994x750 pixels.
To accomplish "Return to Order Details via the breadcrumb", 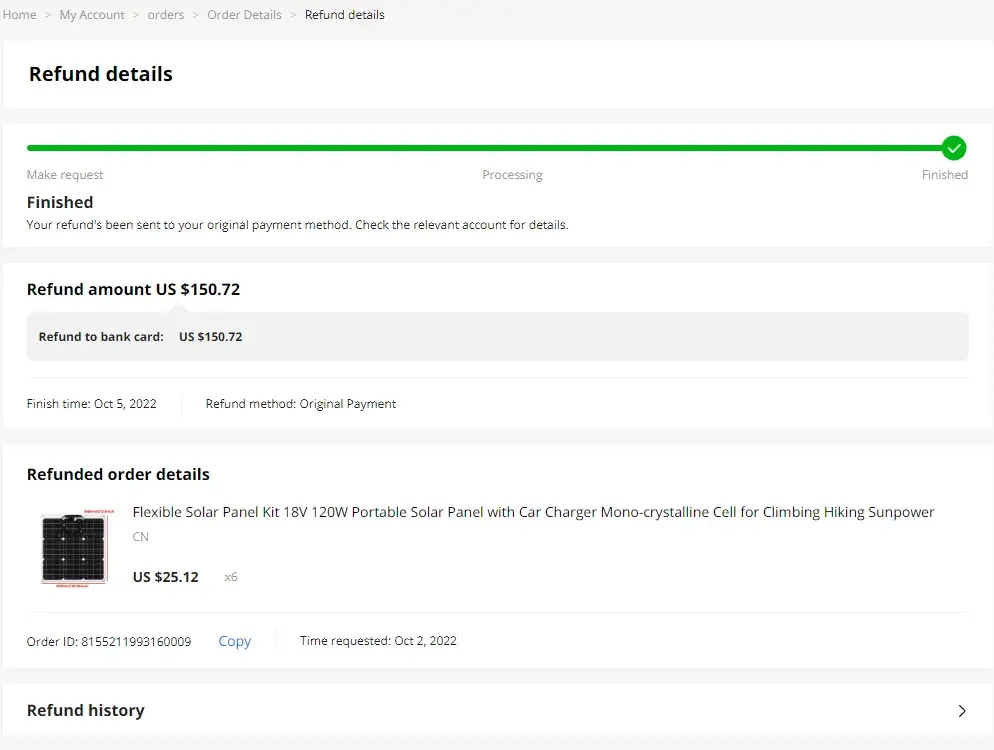I will coord(244,15).
